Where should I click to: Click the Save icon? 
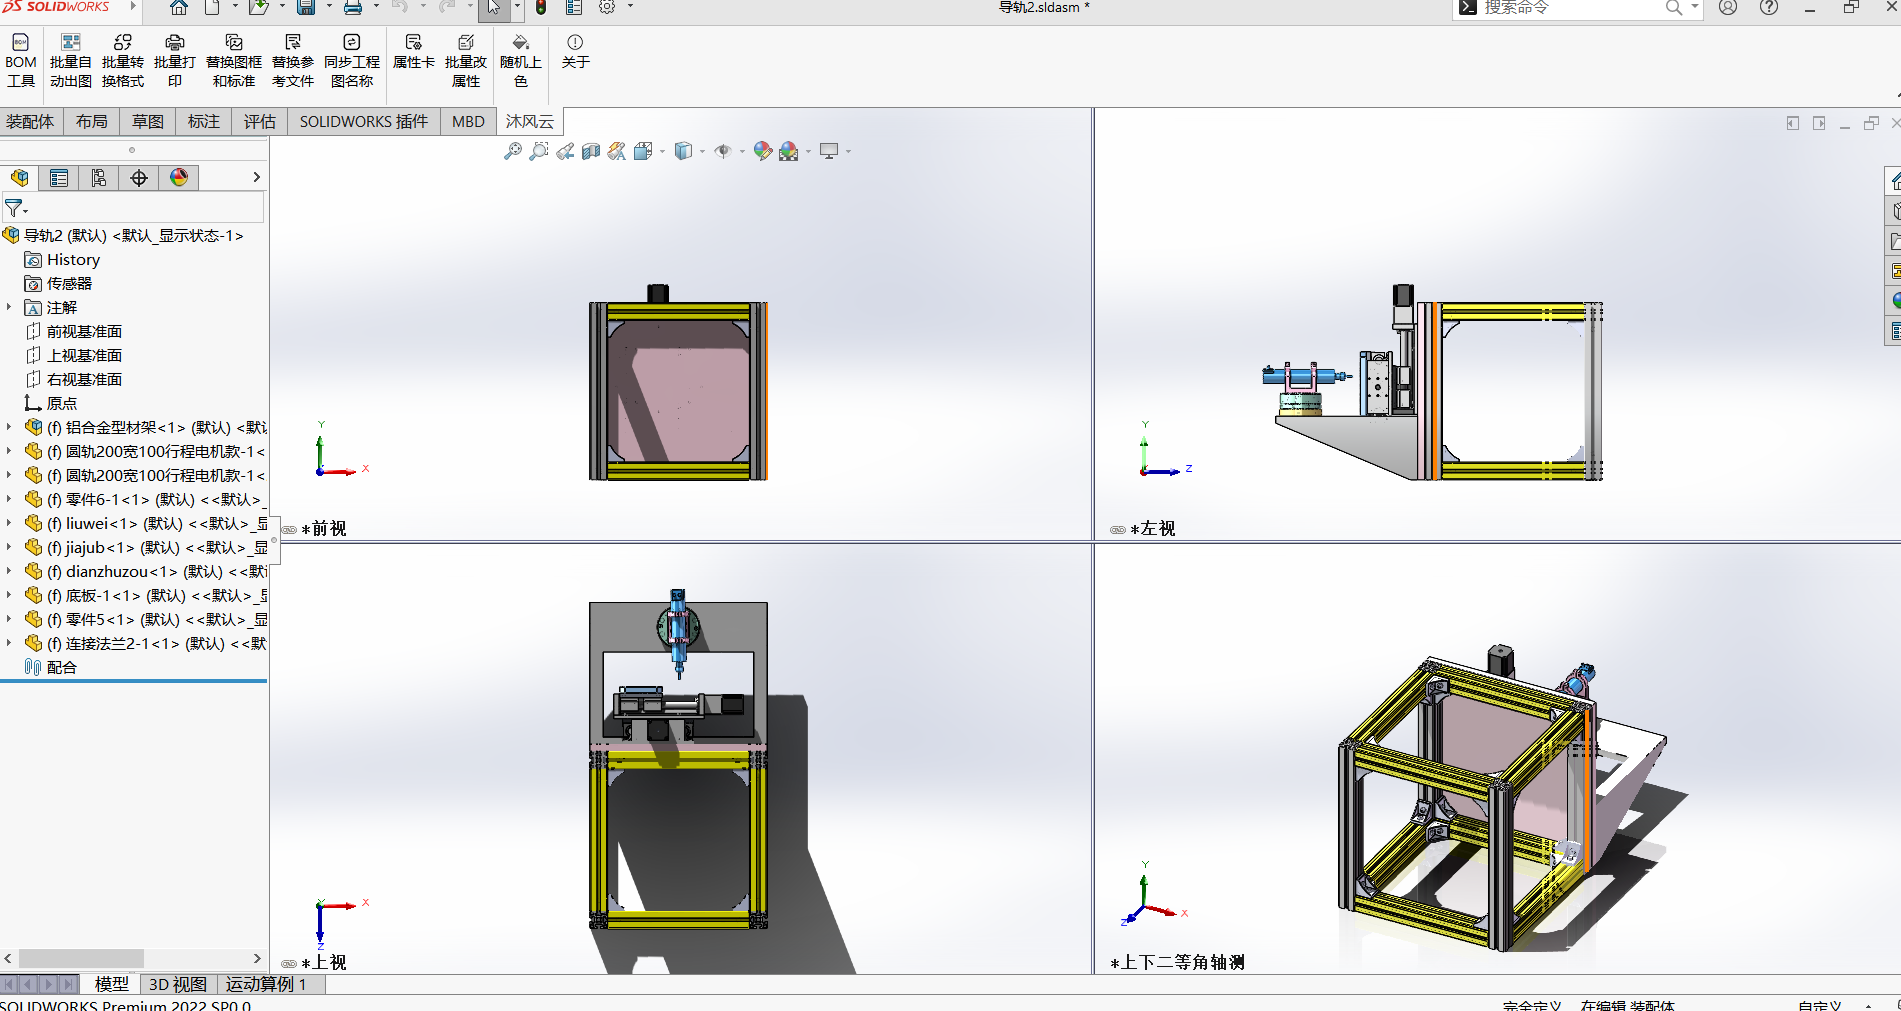click(x=306, y=8)
